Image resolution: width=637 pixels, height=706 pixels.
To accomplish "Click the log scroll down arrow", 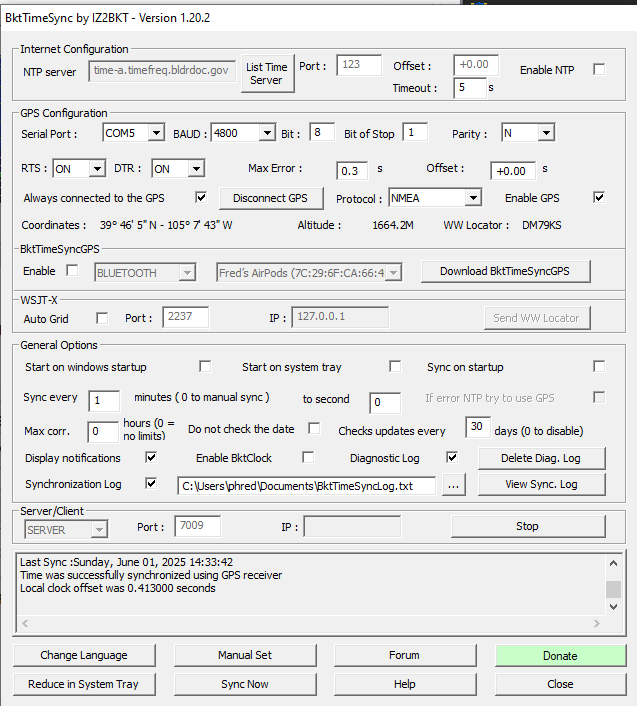I will click(x=613, y=606).
